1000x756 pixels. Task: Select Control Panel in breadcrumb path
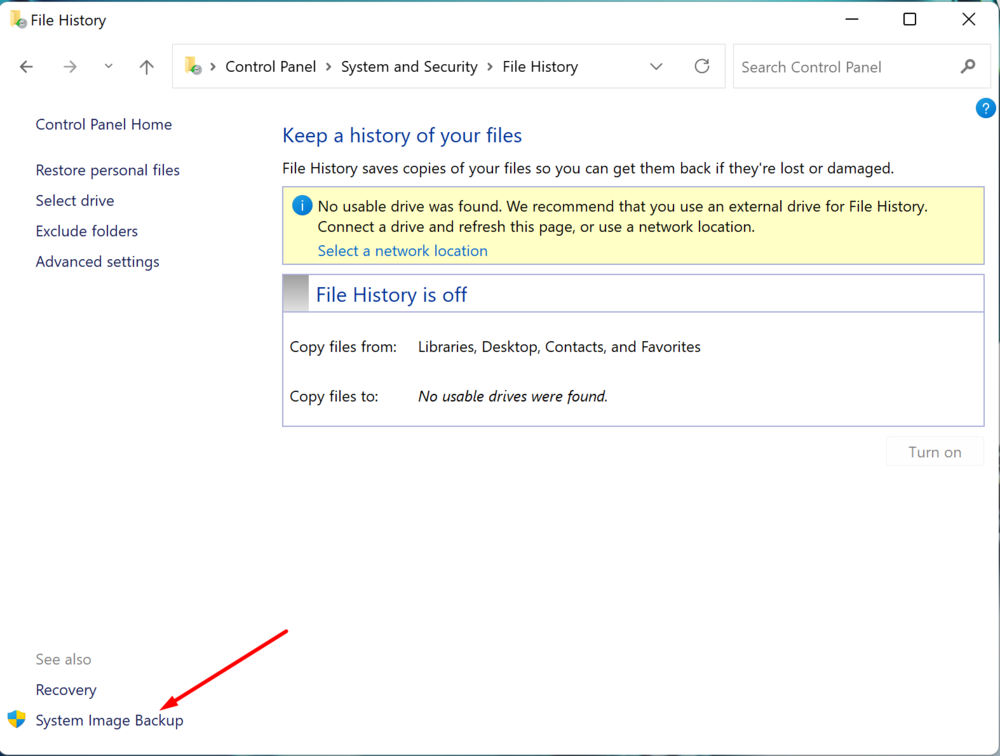(x=270, y=67)
